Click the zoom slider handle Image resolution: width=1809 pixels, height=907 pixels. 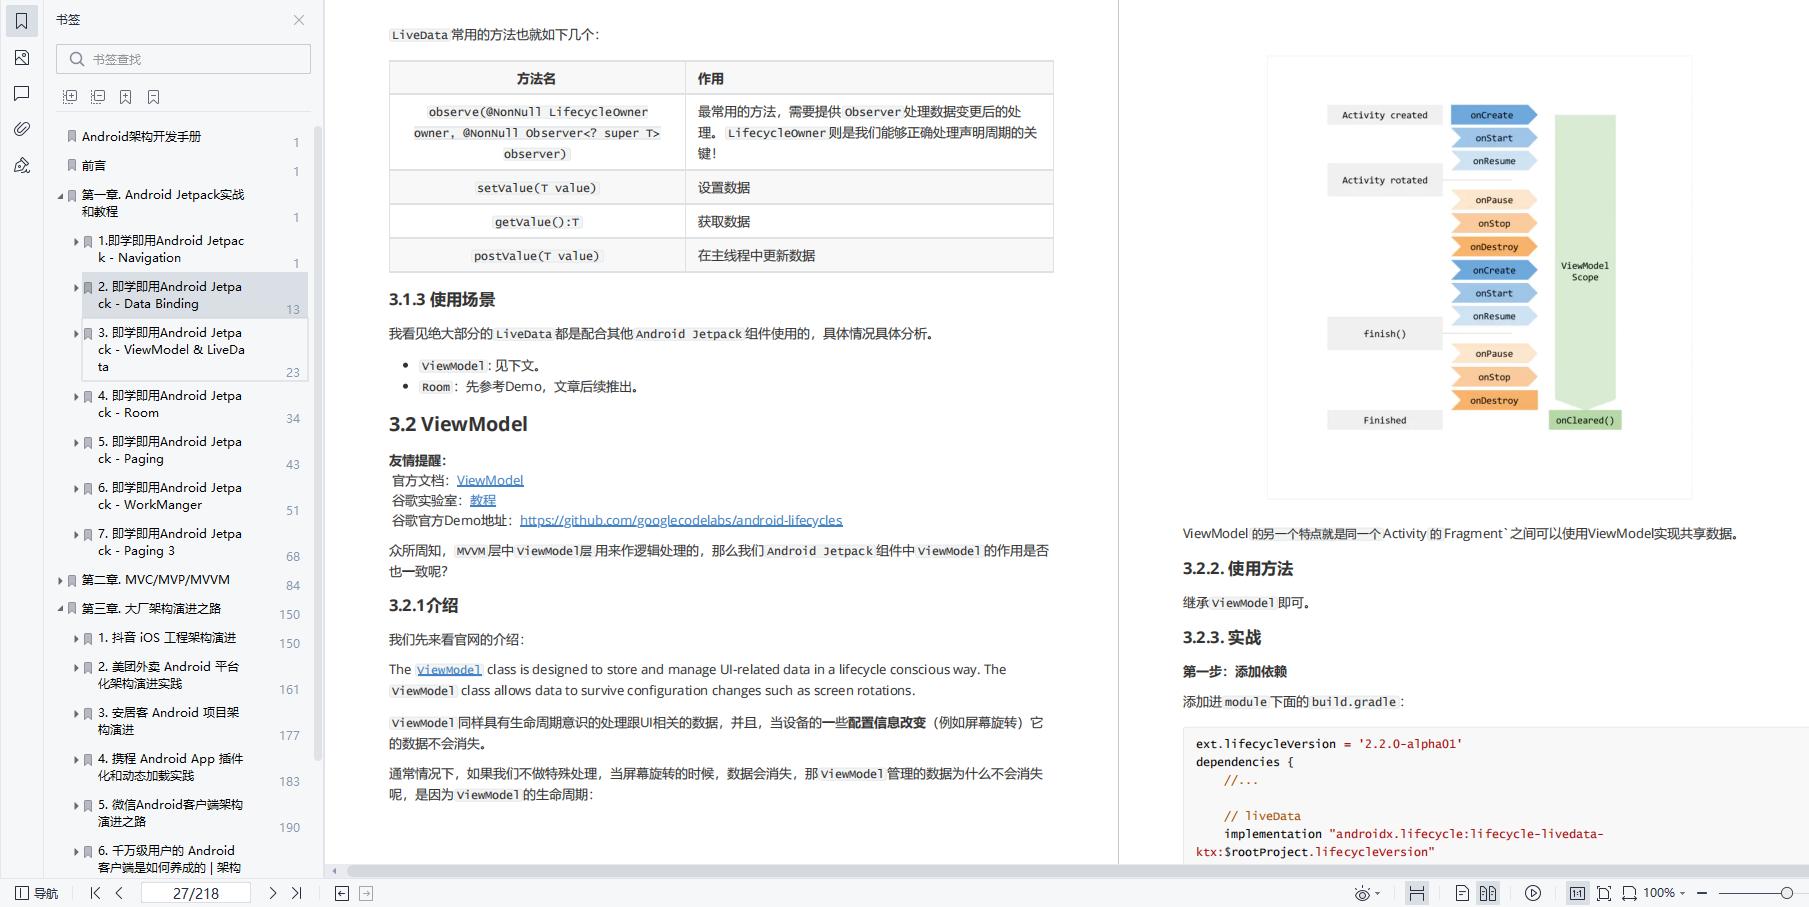pos(1786,893)
